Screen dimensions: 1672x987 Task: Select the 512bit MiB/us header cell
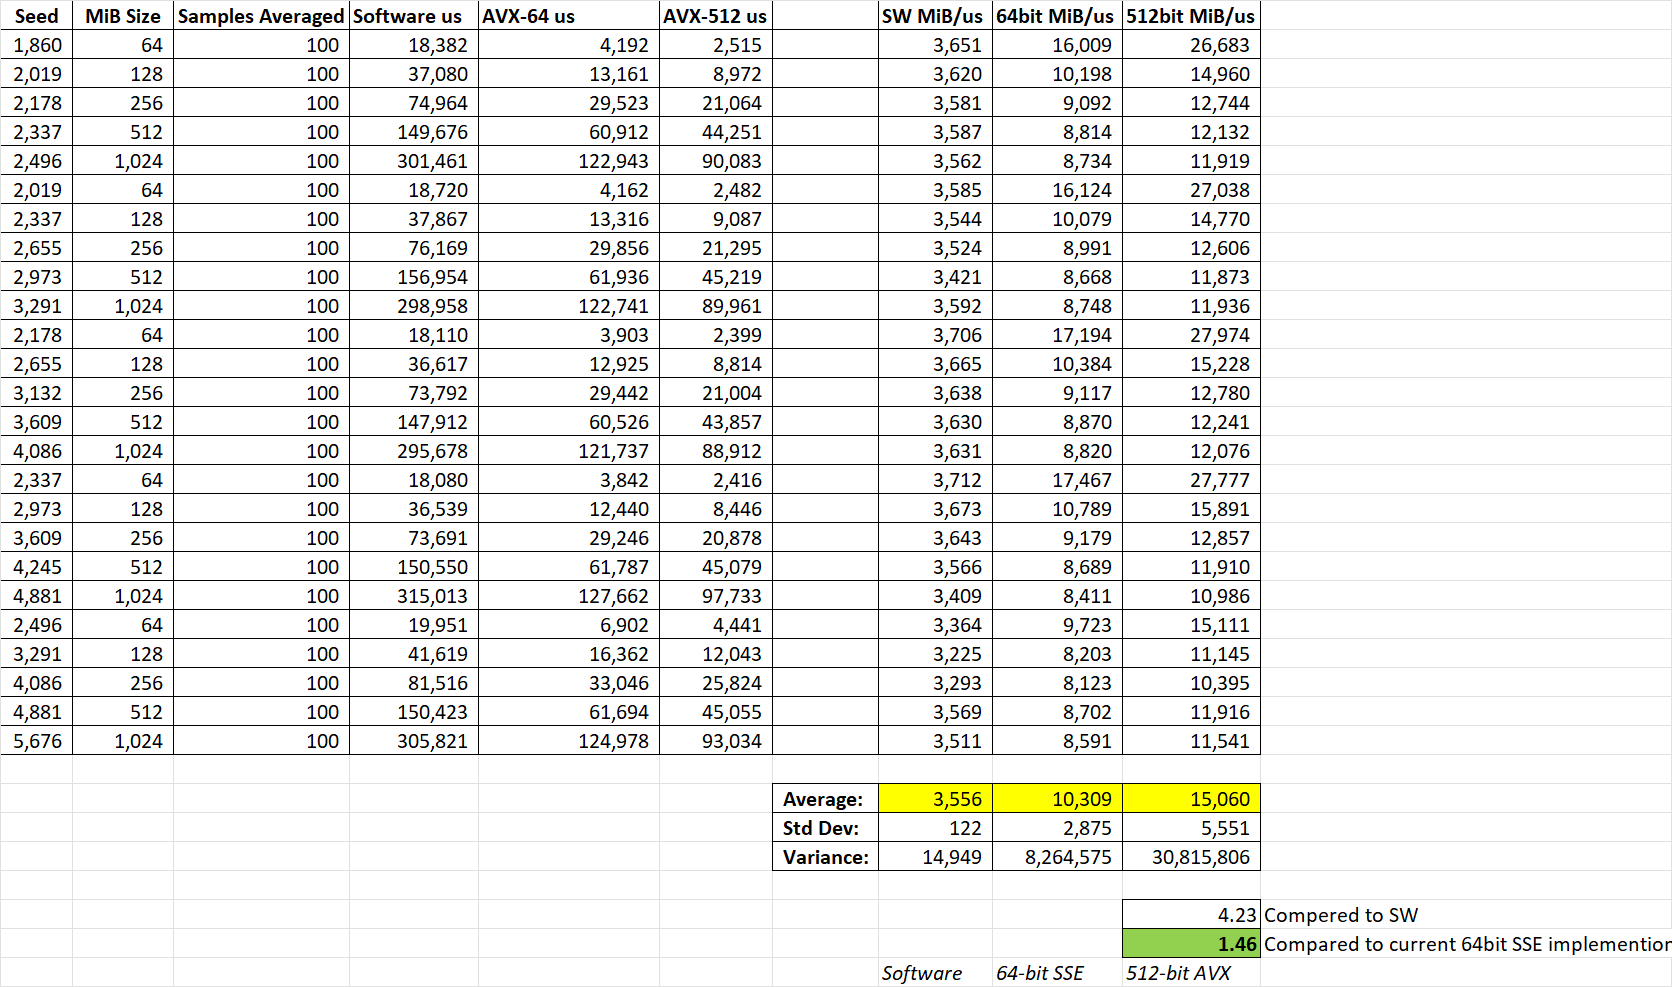(1190, 16)
